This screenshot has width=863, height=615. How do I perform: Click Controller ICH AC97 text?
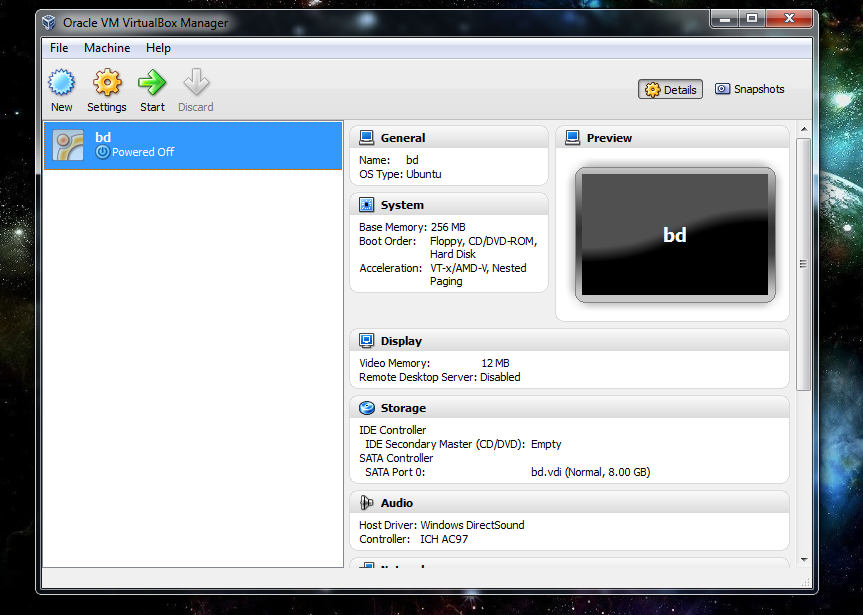pyautogui.click(x=413, y=539)
